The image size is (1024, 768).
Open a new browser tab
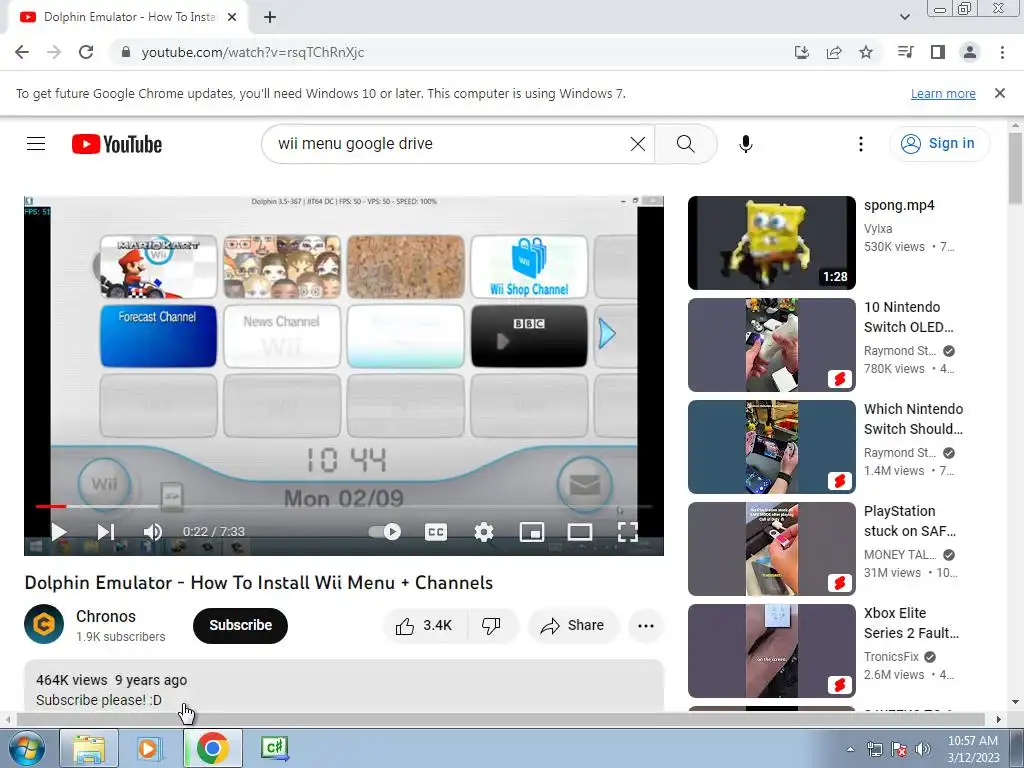(270, 17)
